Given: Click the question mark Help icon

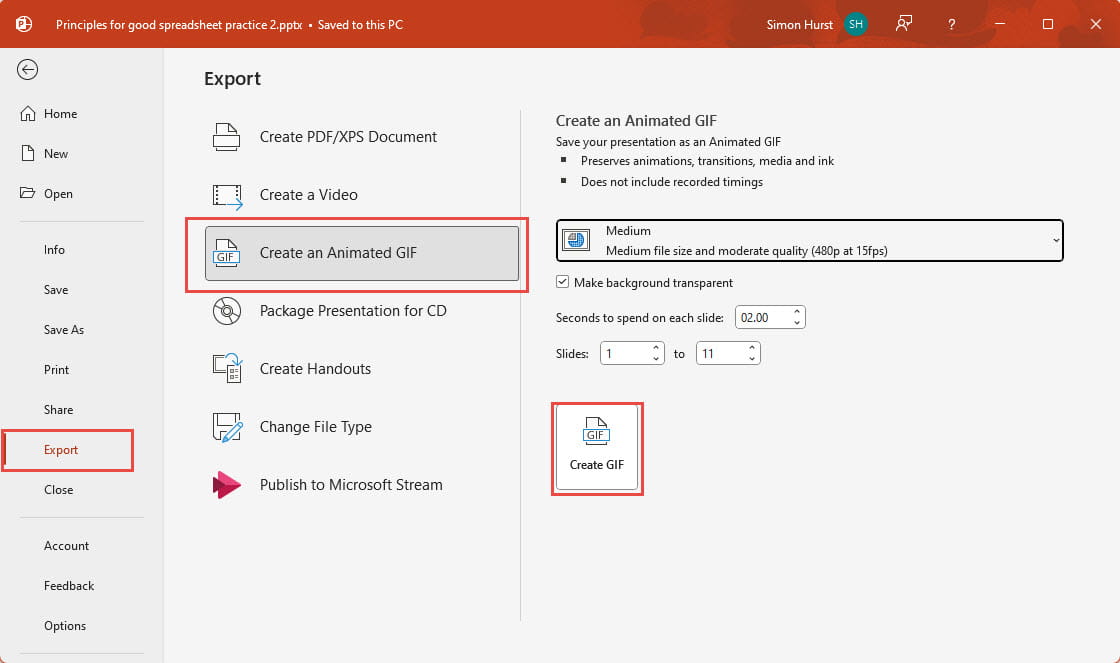Looking at the screenshot, I should (x=951, y=24).
